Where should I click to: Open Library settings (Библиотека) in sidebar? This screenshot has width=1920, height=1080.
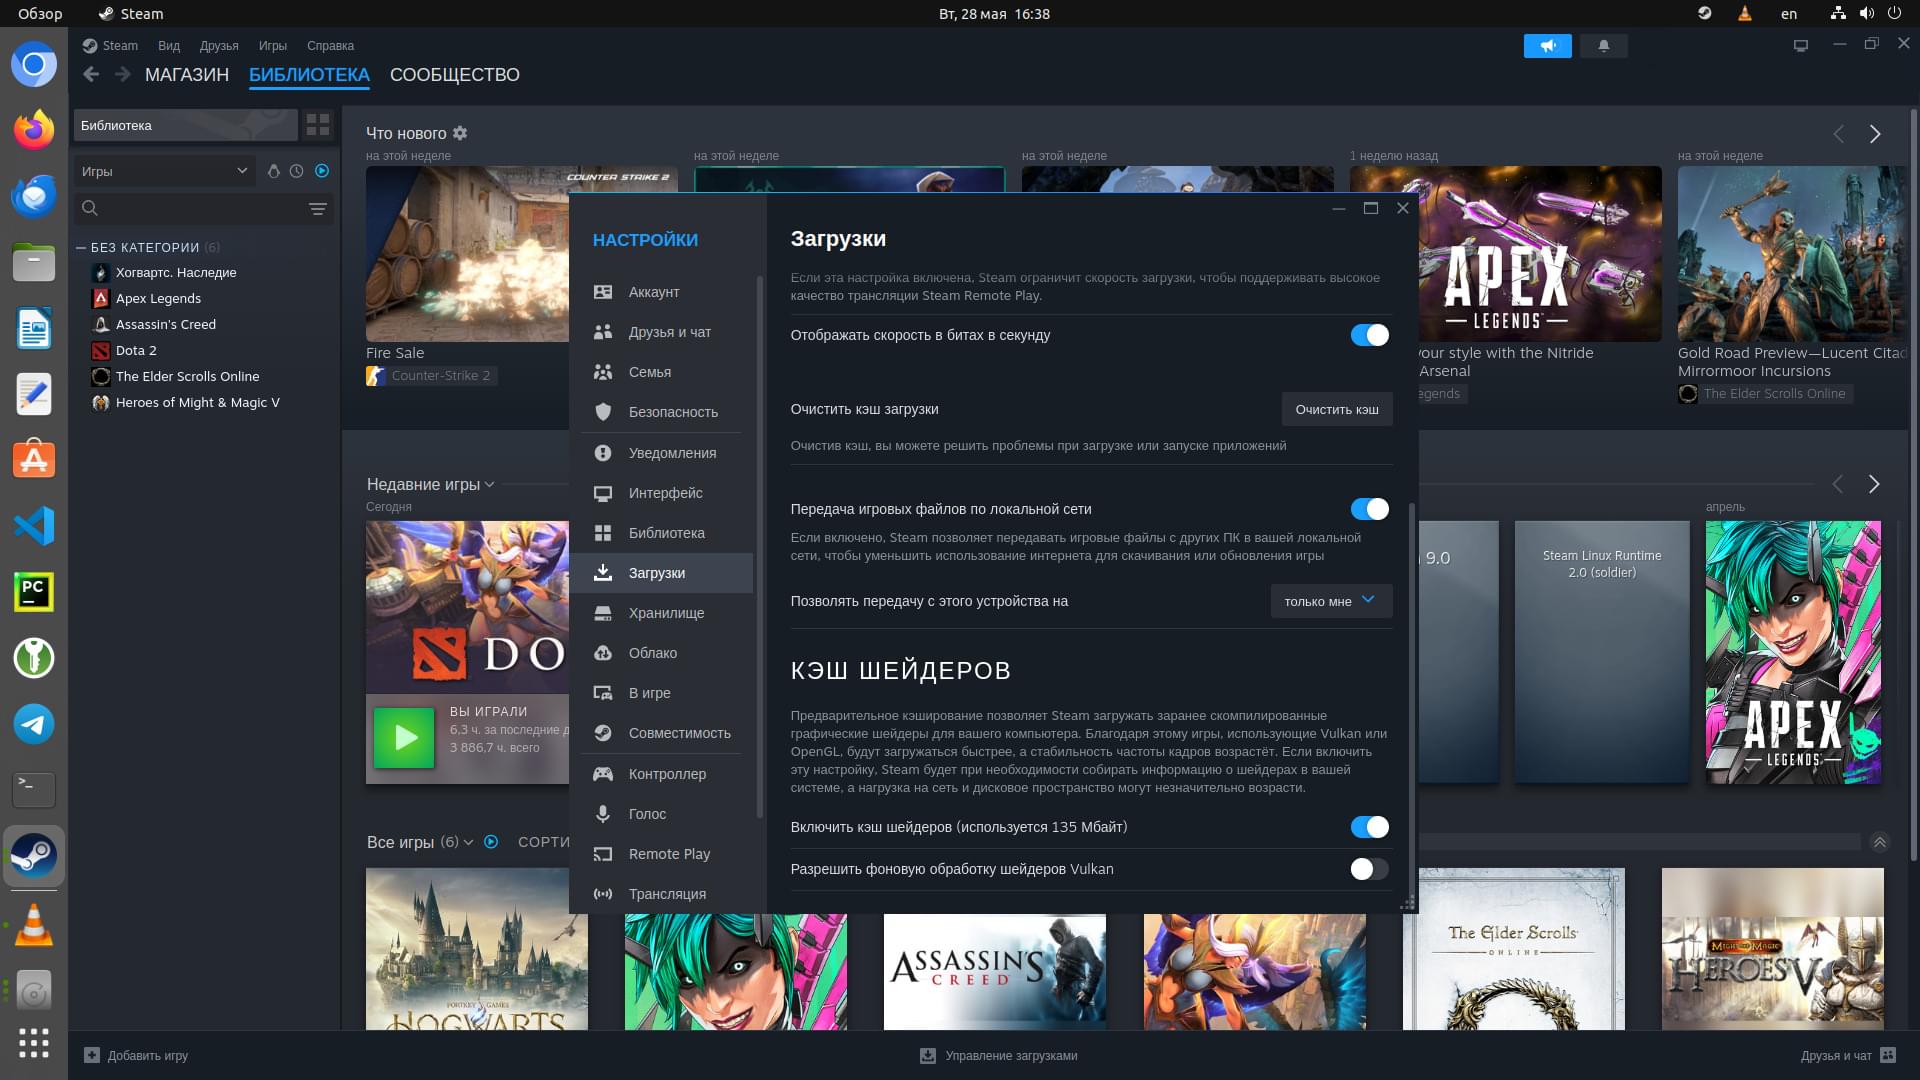(x=660, y=533)
